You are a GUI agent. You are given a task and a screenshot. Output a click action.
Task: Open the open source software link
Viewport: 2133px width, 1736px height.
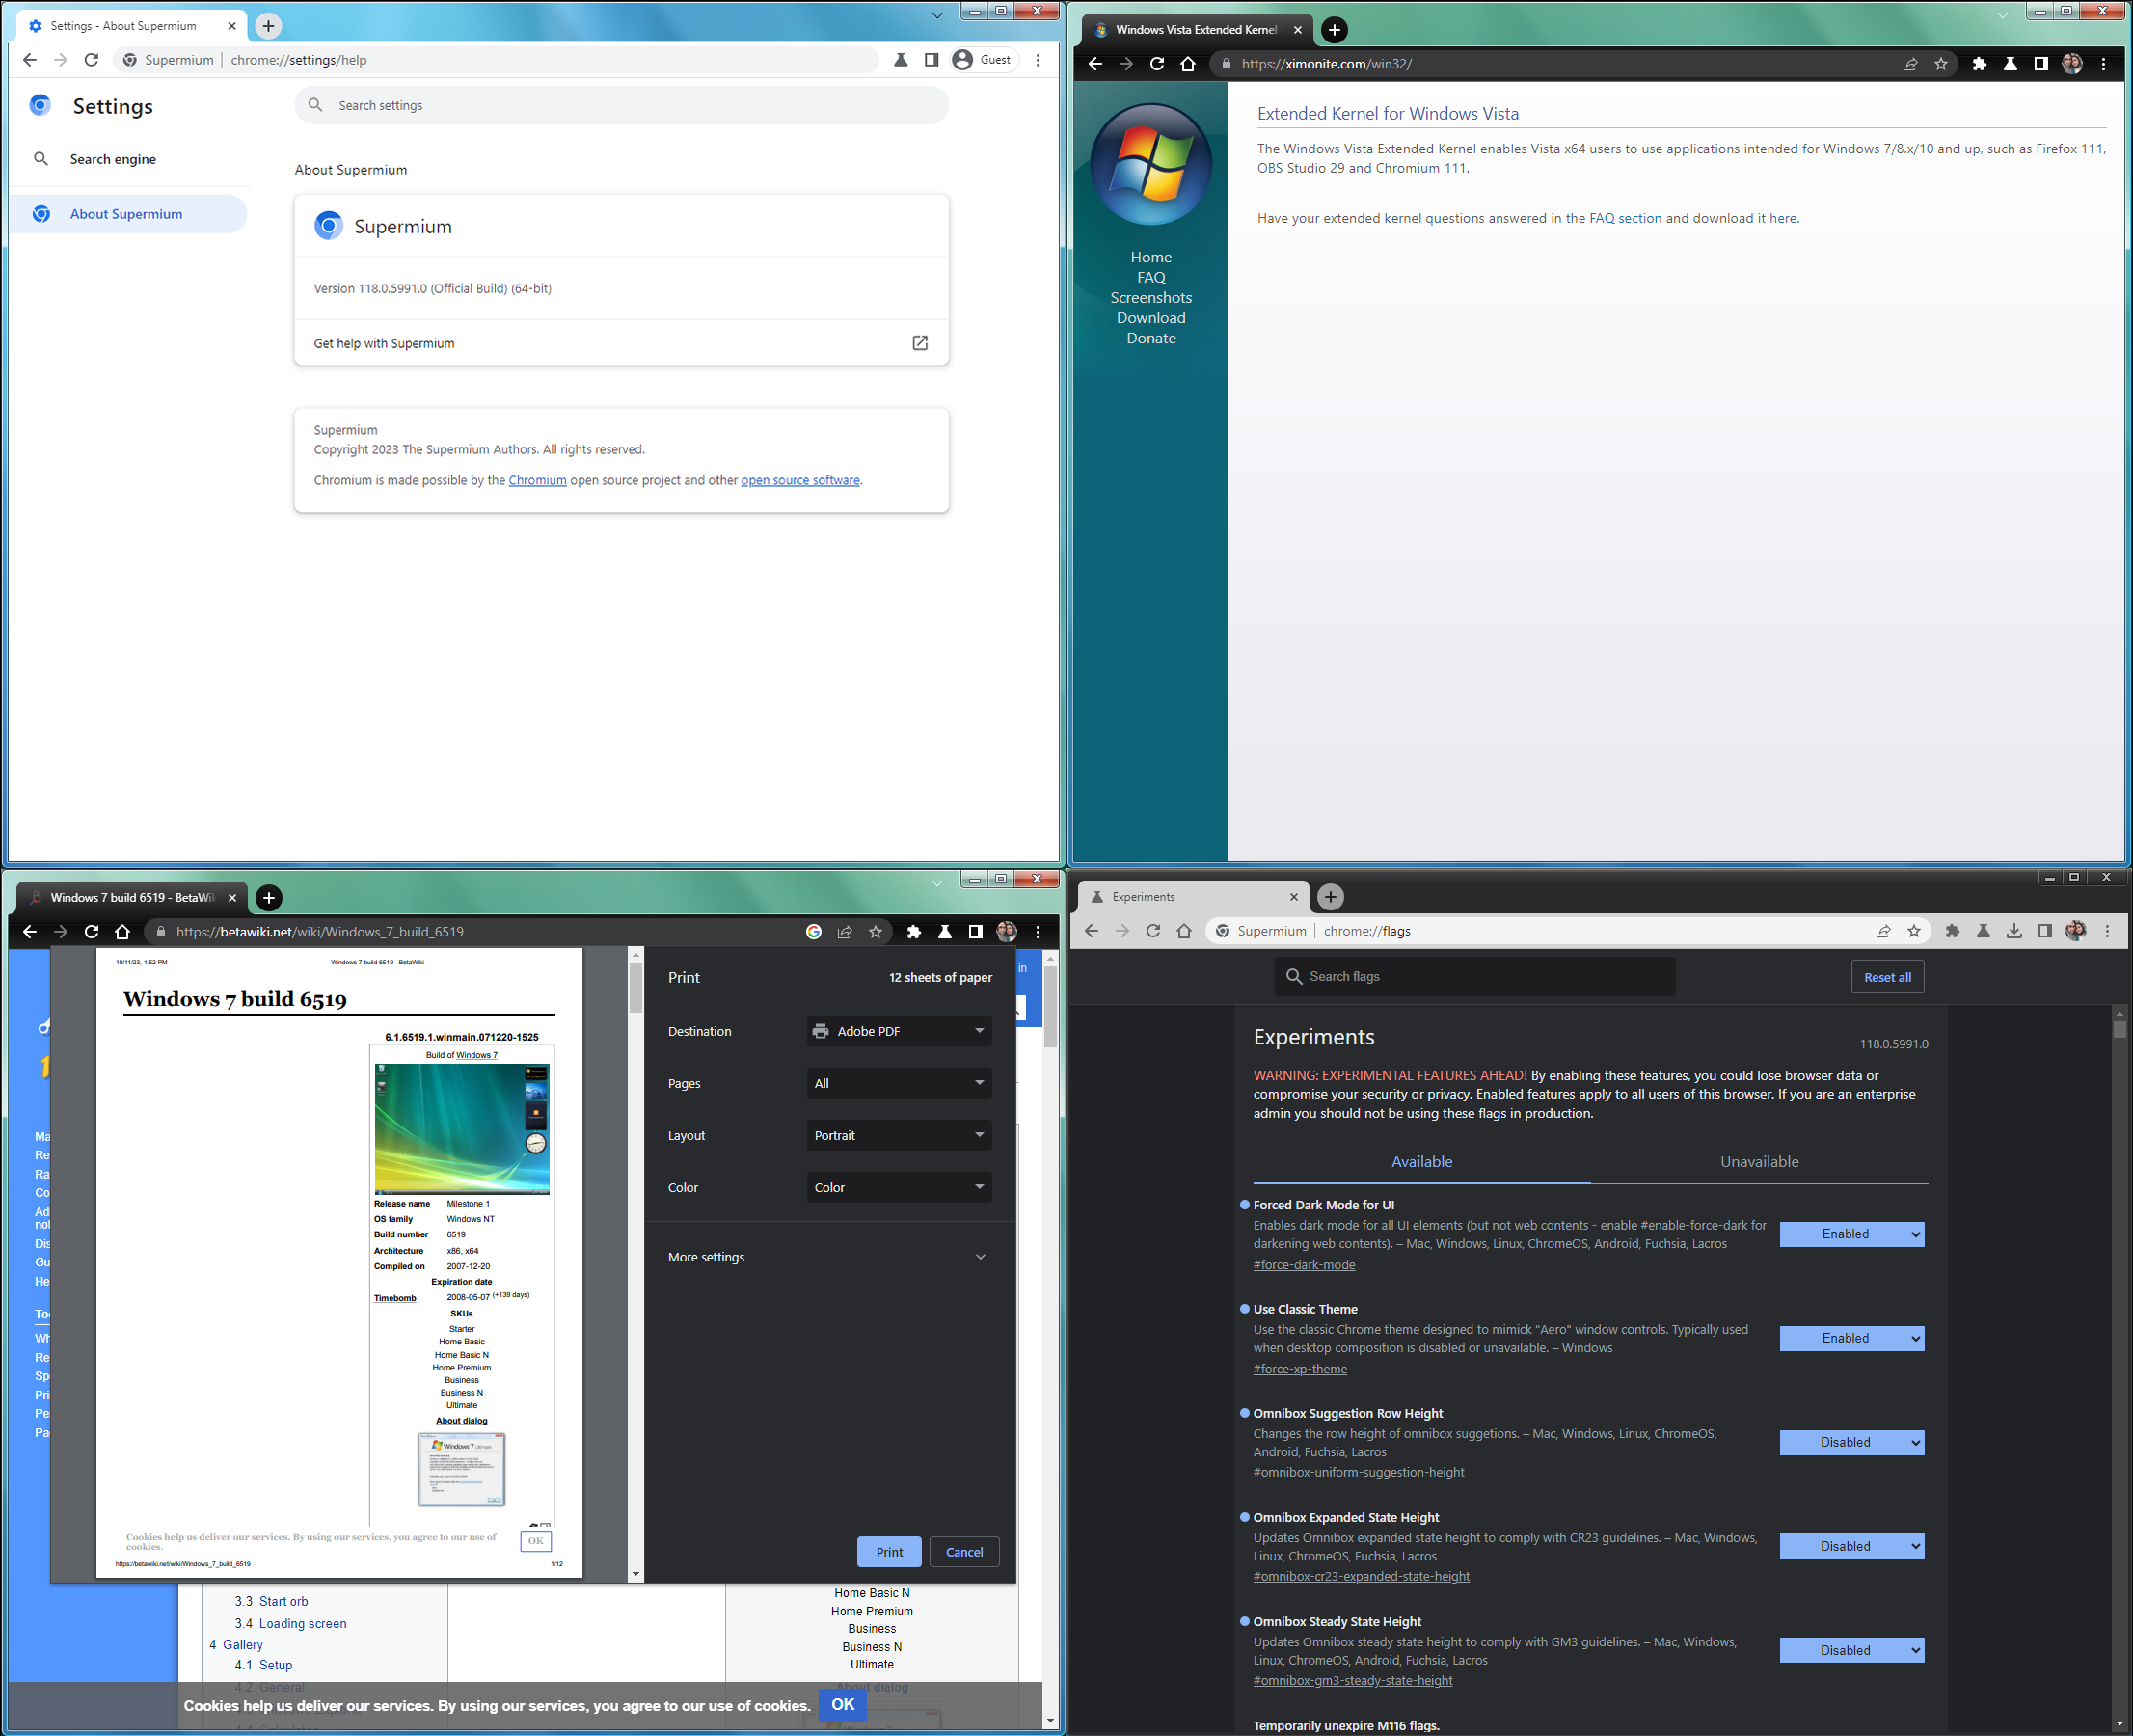tap(800, 480)
